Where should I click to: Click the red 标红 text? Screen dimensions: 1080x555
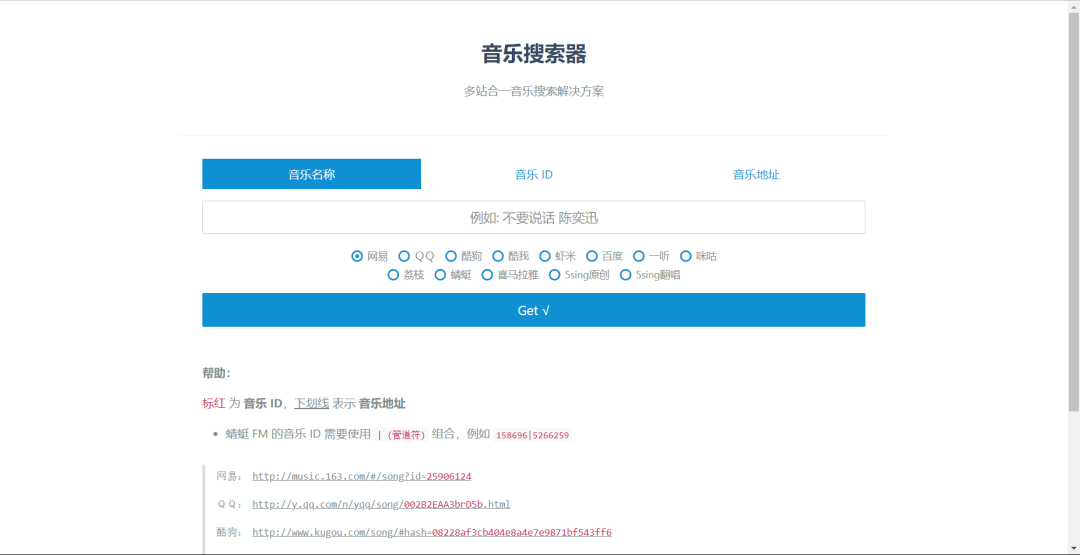pyautogui.click(x=214, y=403)
